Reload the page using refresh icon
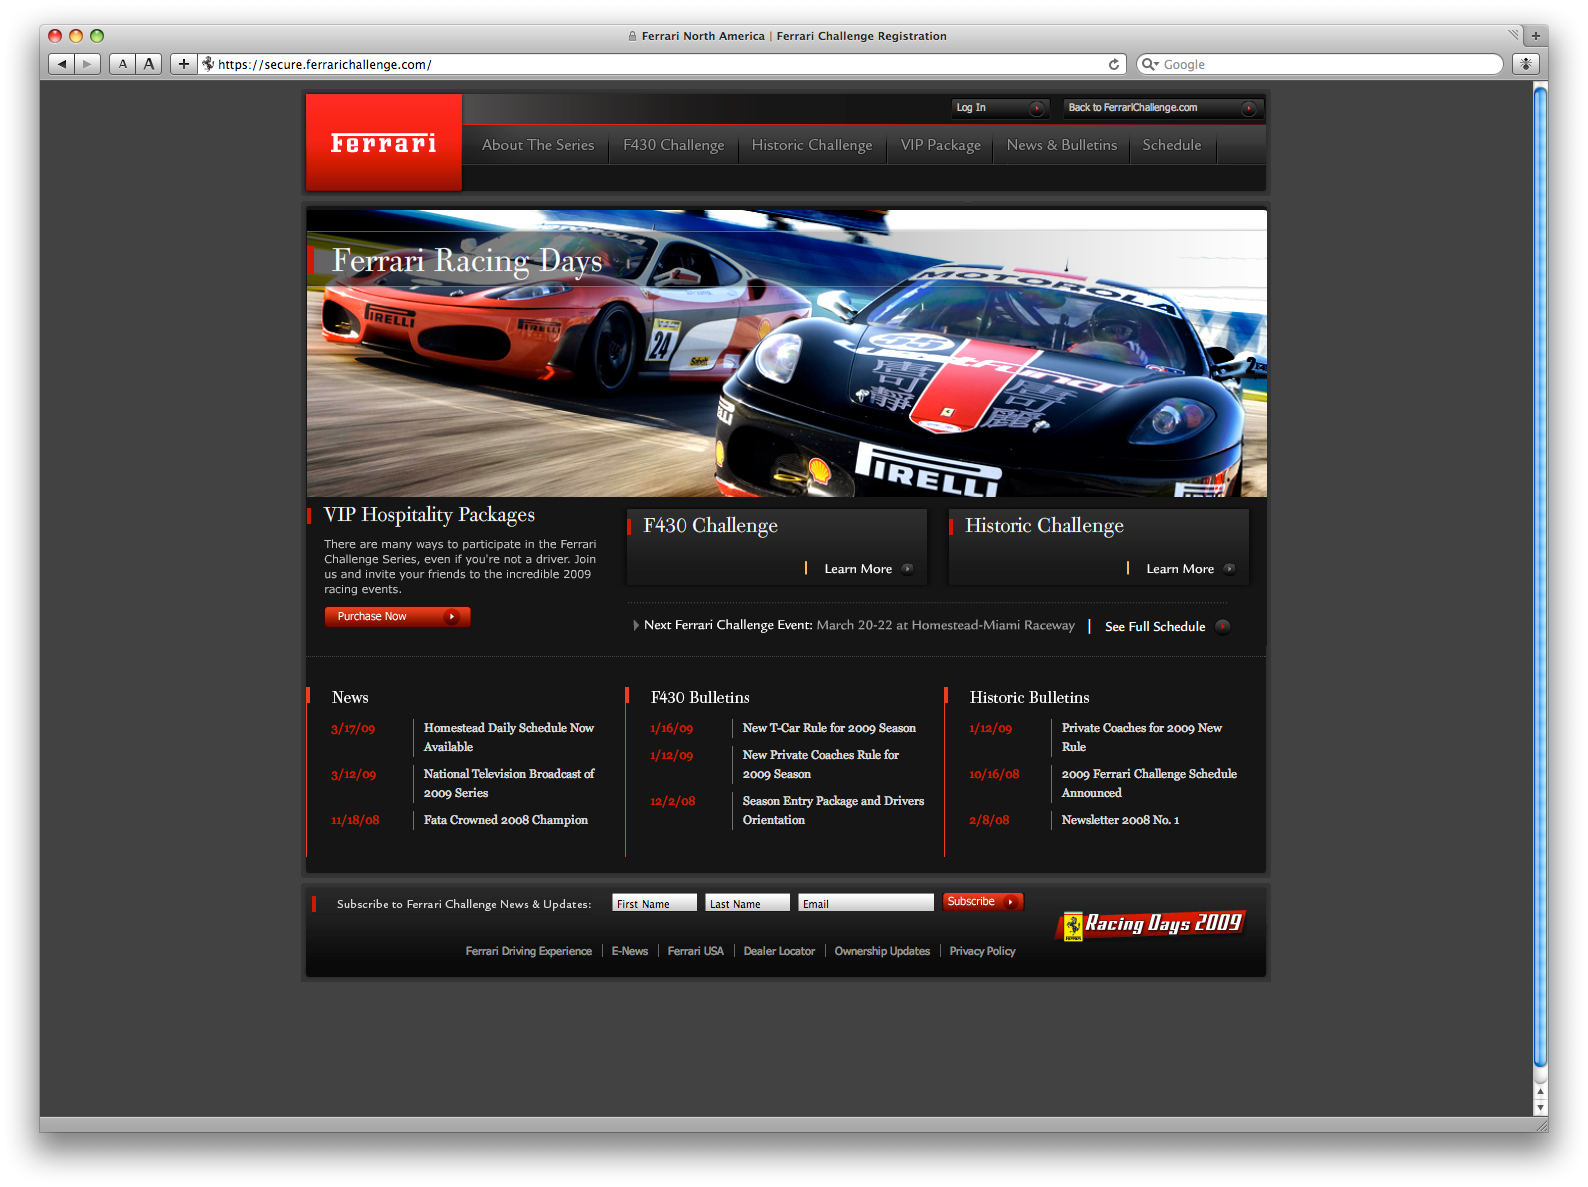Screen dimensions: 1588x1187 (x=1114, y=64)
